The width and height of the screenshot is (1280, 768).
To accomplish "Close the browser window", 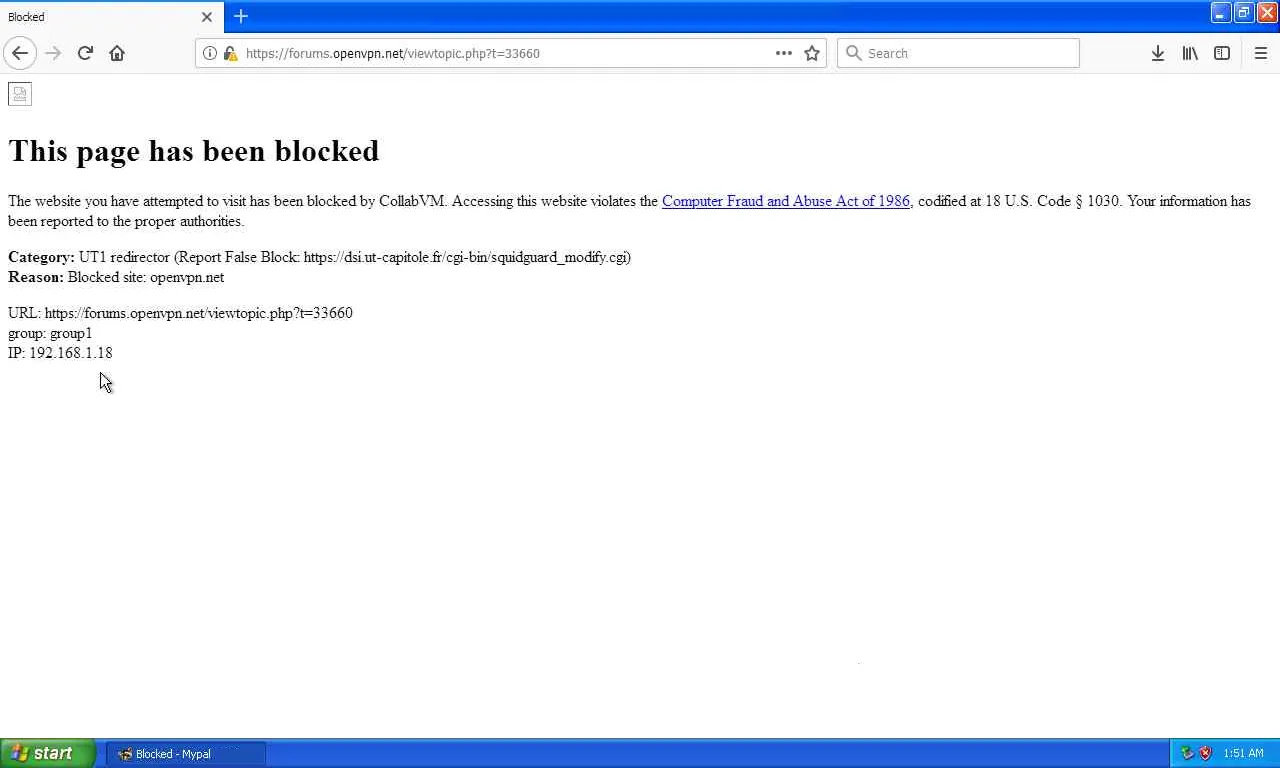I will 1266,13.
